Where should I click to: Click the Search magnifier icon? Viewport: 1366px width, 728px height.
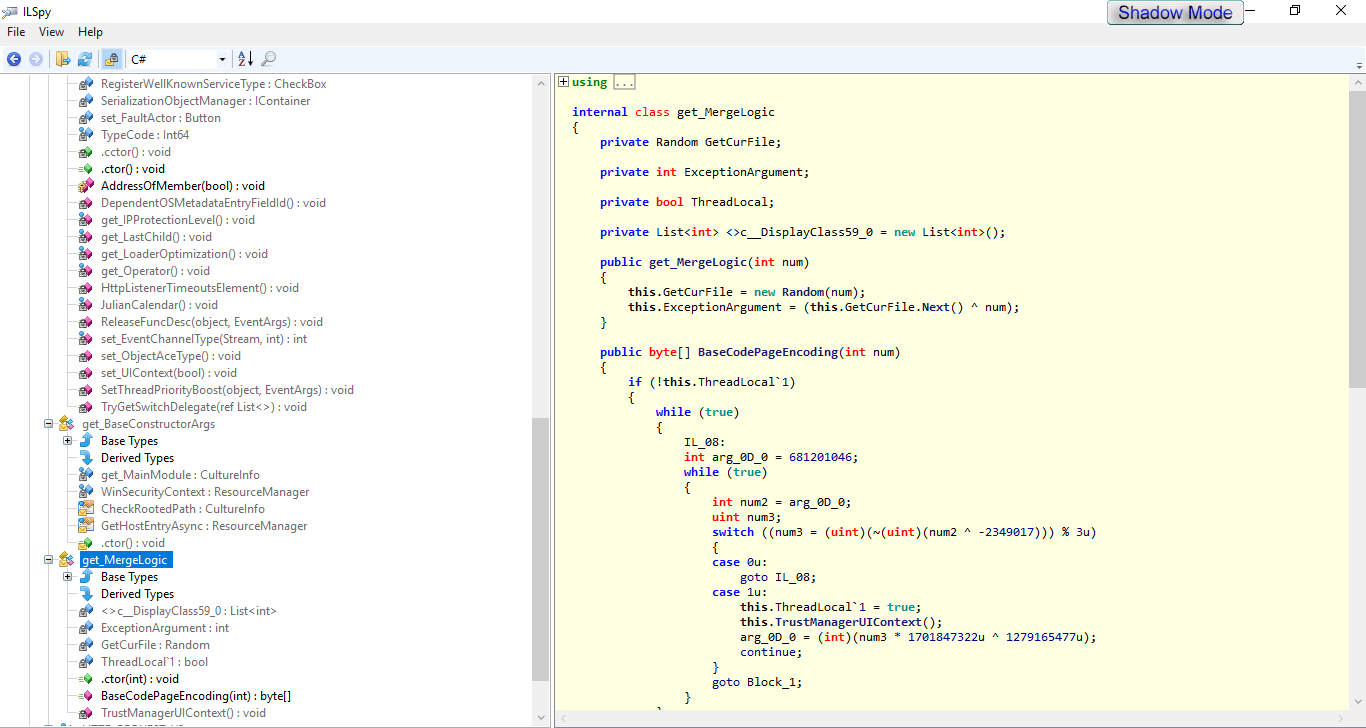[x=269, y=59]
